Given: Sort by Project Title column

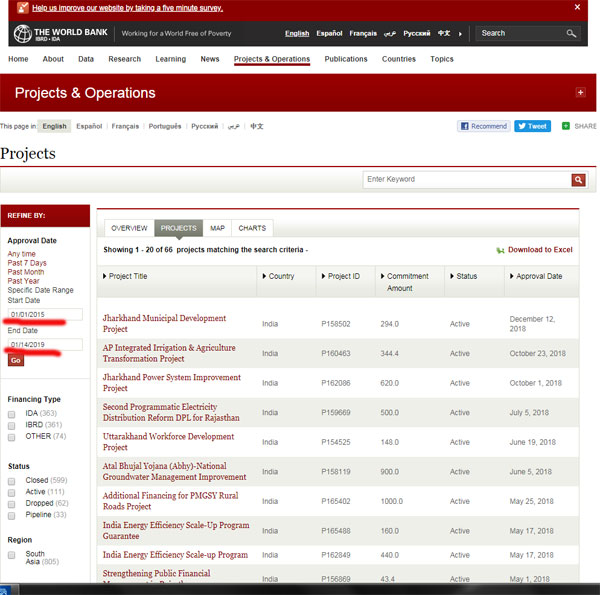Looking at the screenshot, I should (x=125, y=276).
